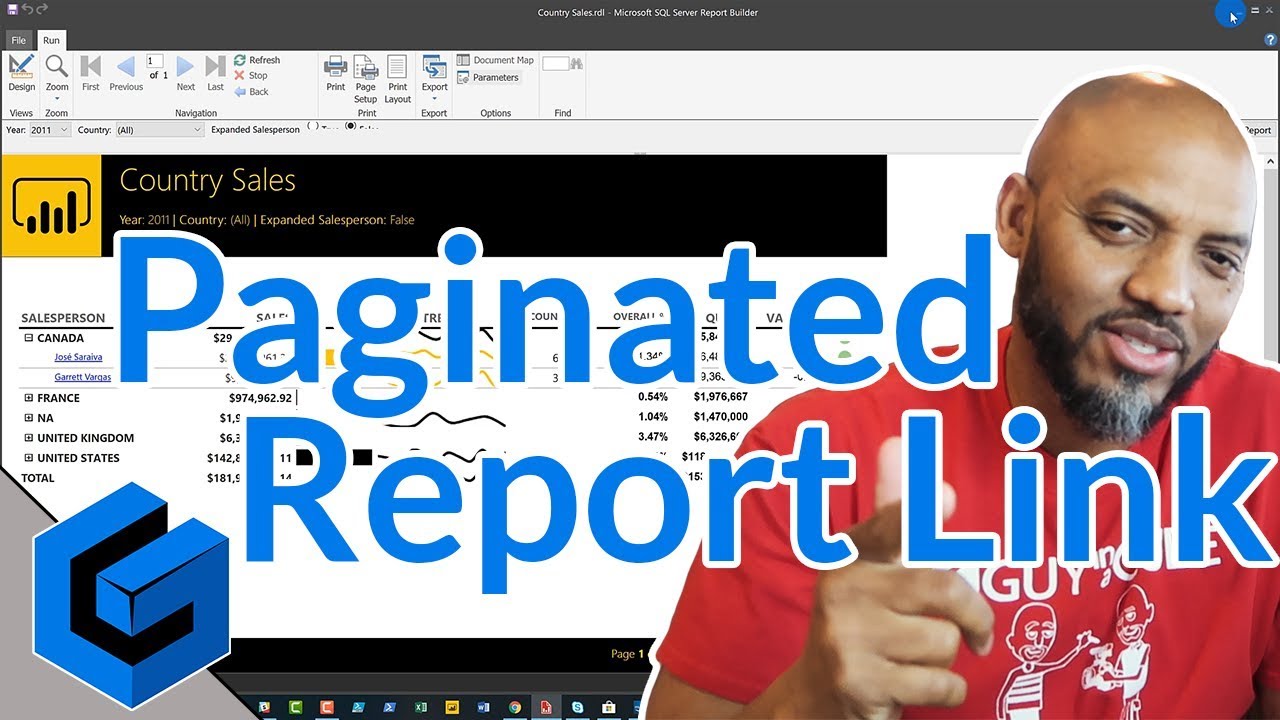The width and height of the screenshot is (1280, 720).
Task: Undo the last action in the title bar
Action: (27, 9)
